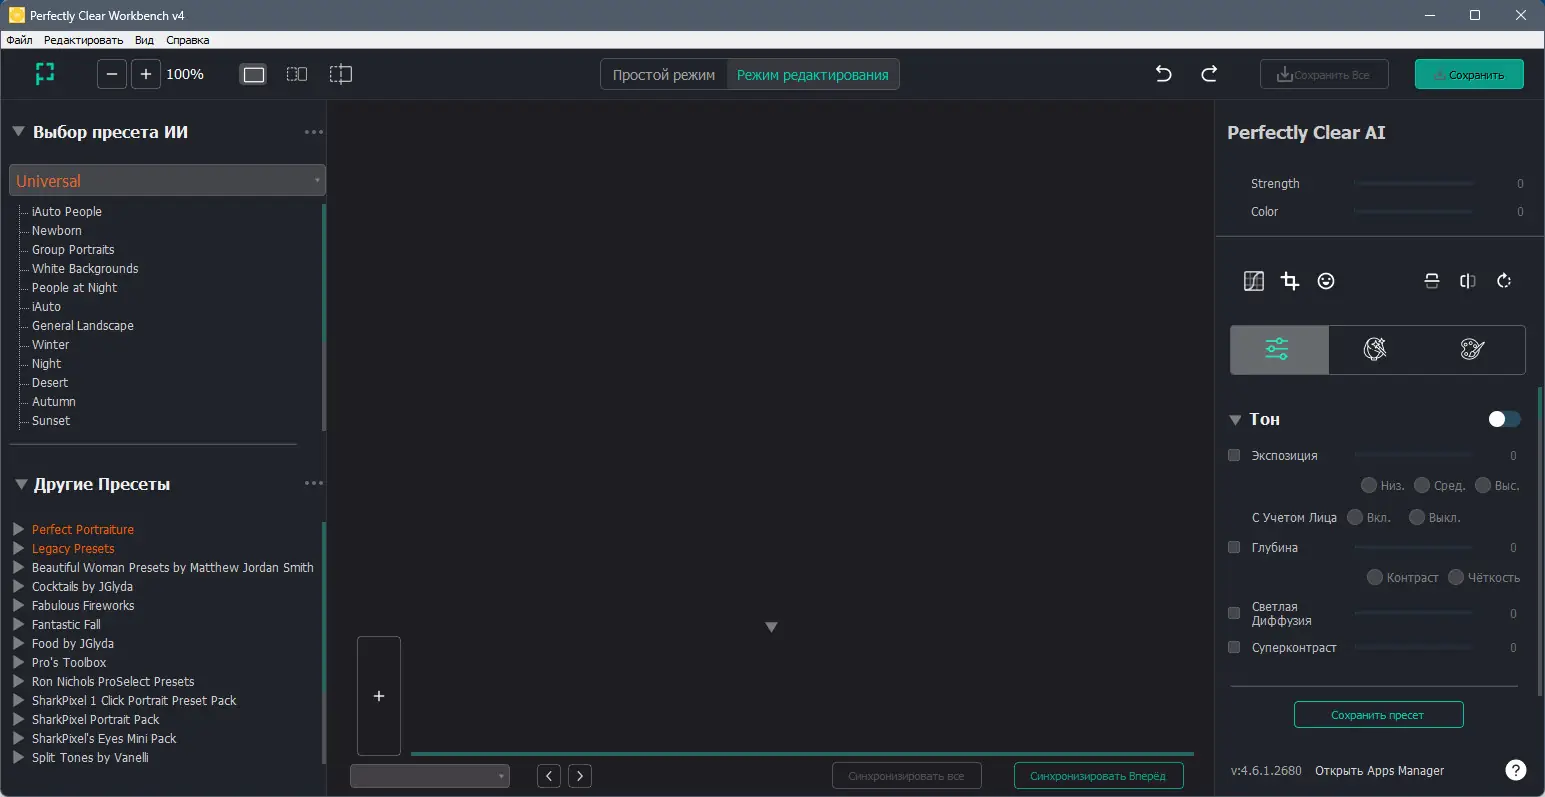The height and width of the screenshot is (797, 1545).
Task: Switch to Простой режим
Action: click(664, 75)
